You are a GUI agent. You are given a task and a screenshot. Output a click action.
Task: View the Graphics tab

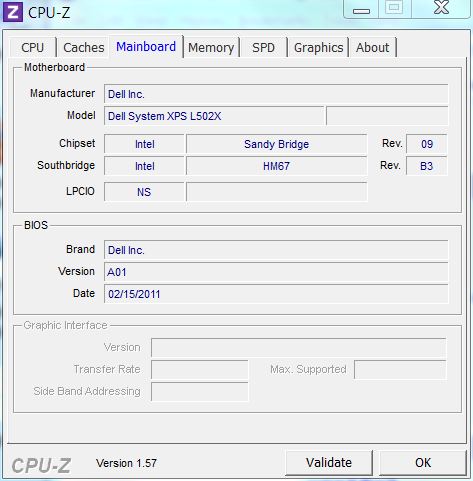pyautogui.click(x=318, y=47)
